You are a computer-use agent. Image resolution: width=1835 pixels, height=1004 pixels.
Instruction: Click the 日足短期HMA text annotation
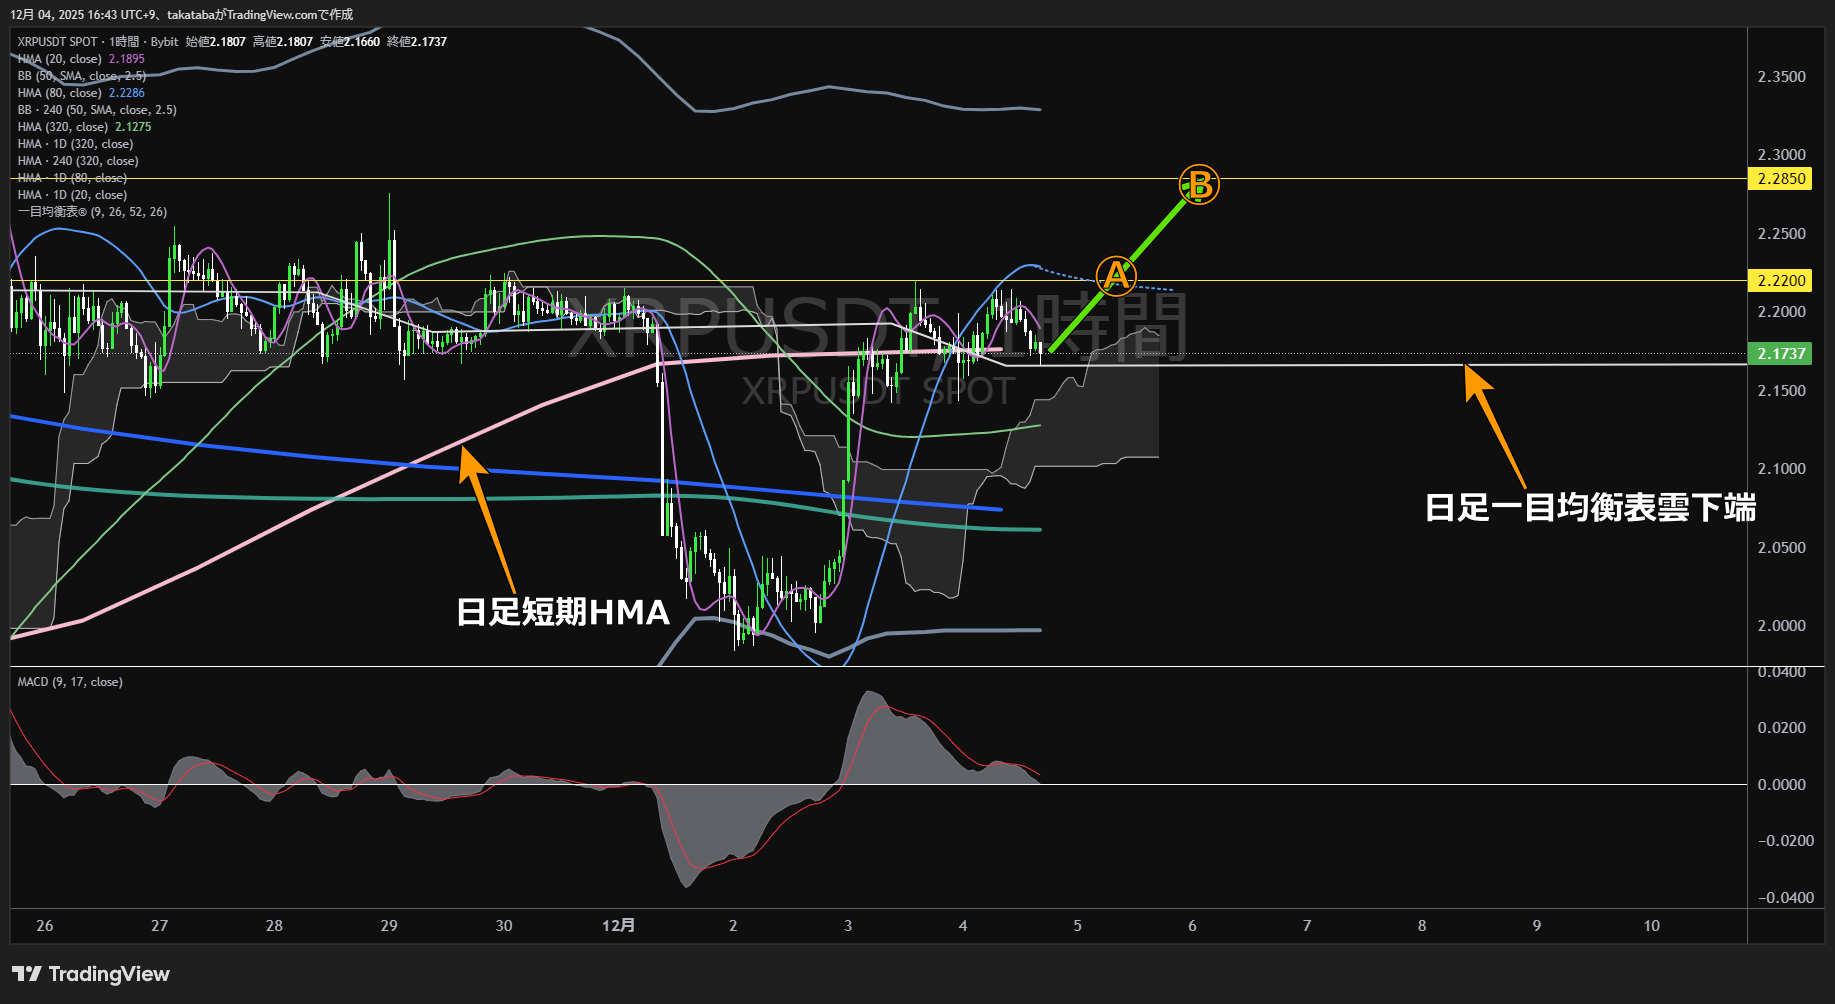[x=563, y=612]
